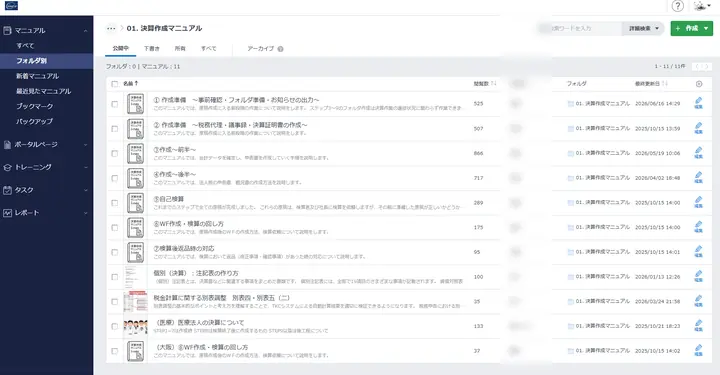720x375 pixels.
Task: Open the ⑥WF作成・検算の回し方 manual title
Action: click(189, 224)
